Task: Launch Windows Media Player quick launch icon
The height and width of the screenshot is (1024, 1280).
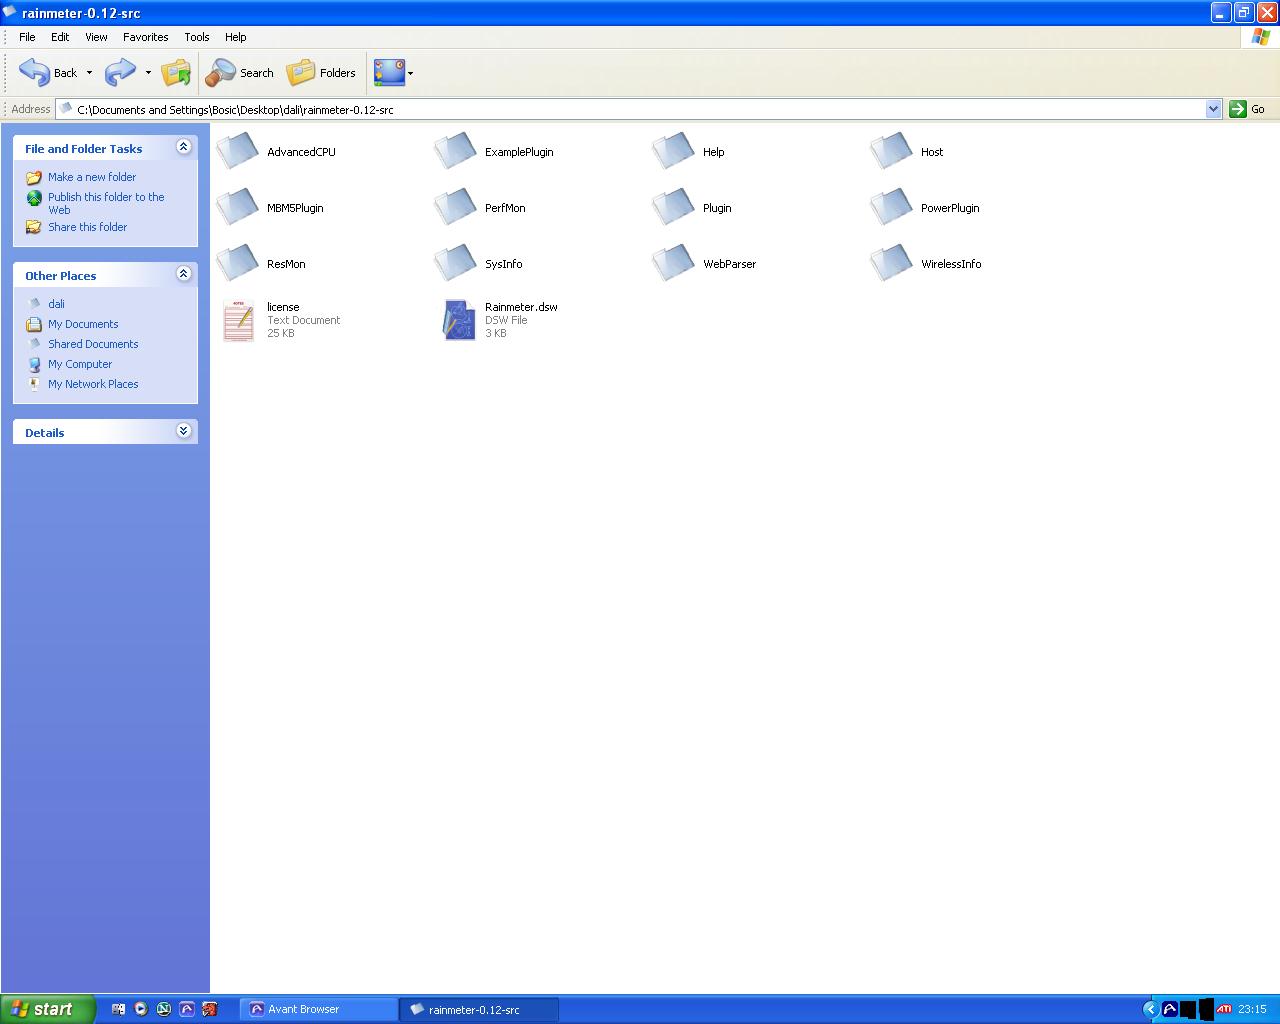Action: 141,1009
